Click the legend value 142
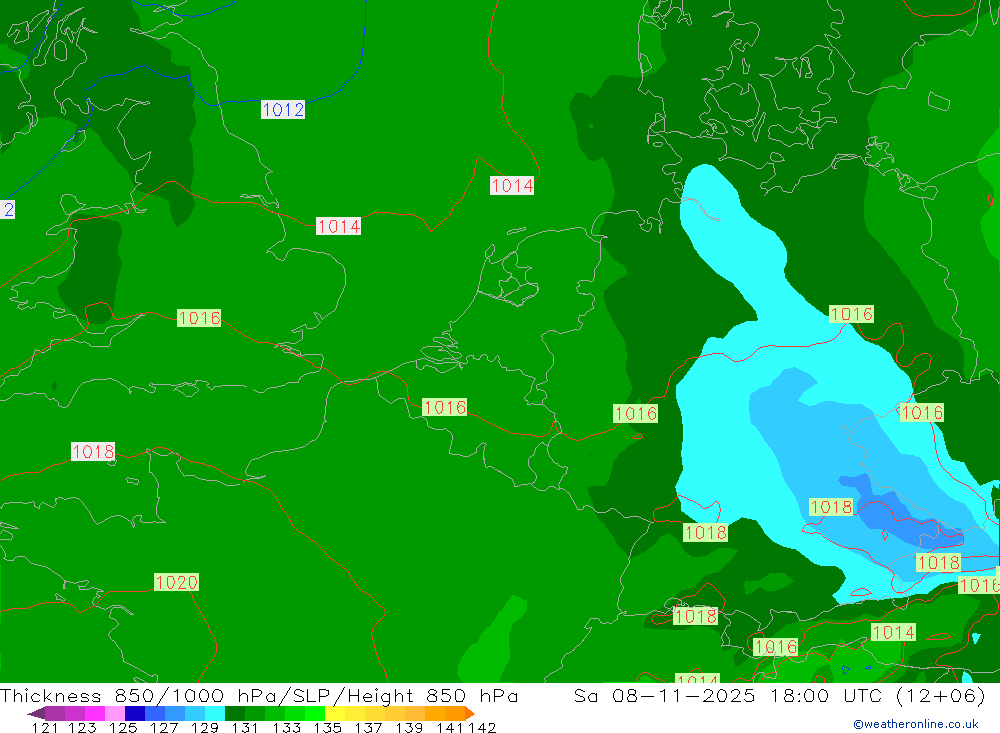This screenshot has width=1000, height=733. pos(482,727)
